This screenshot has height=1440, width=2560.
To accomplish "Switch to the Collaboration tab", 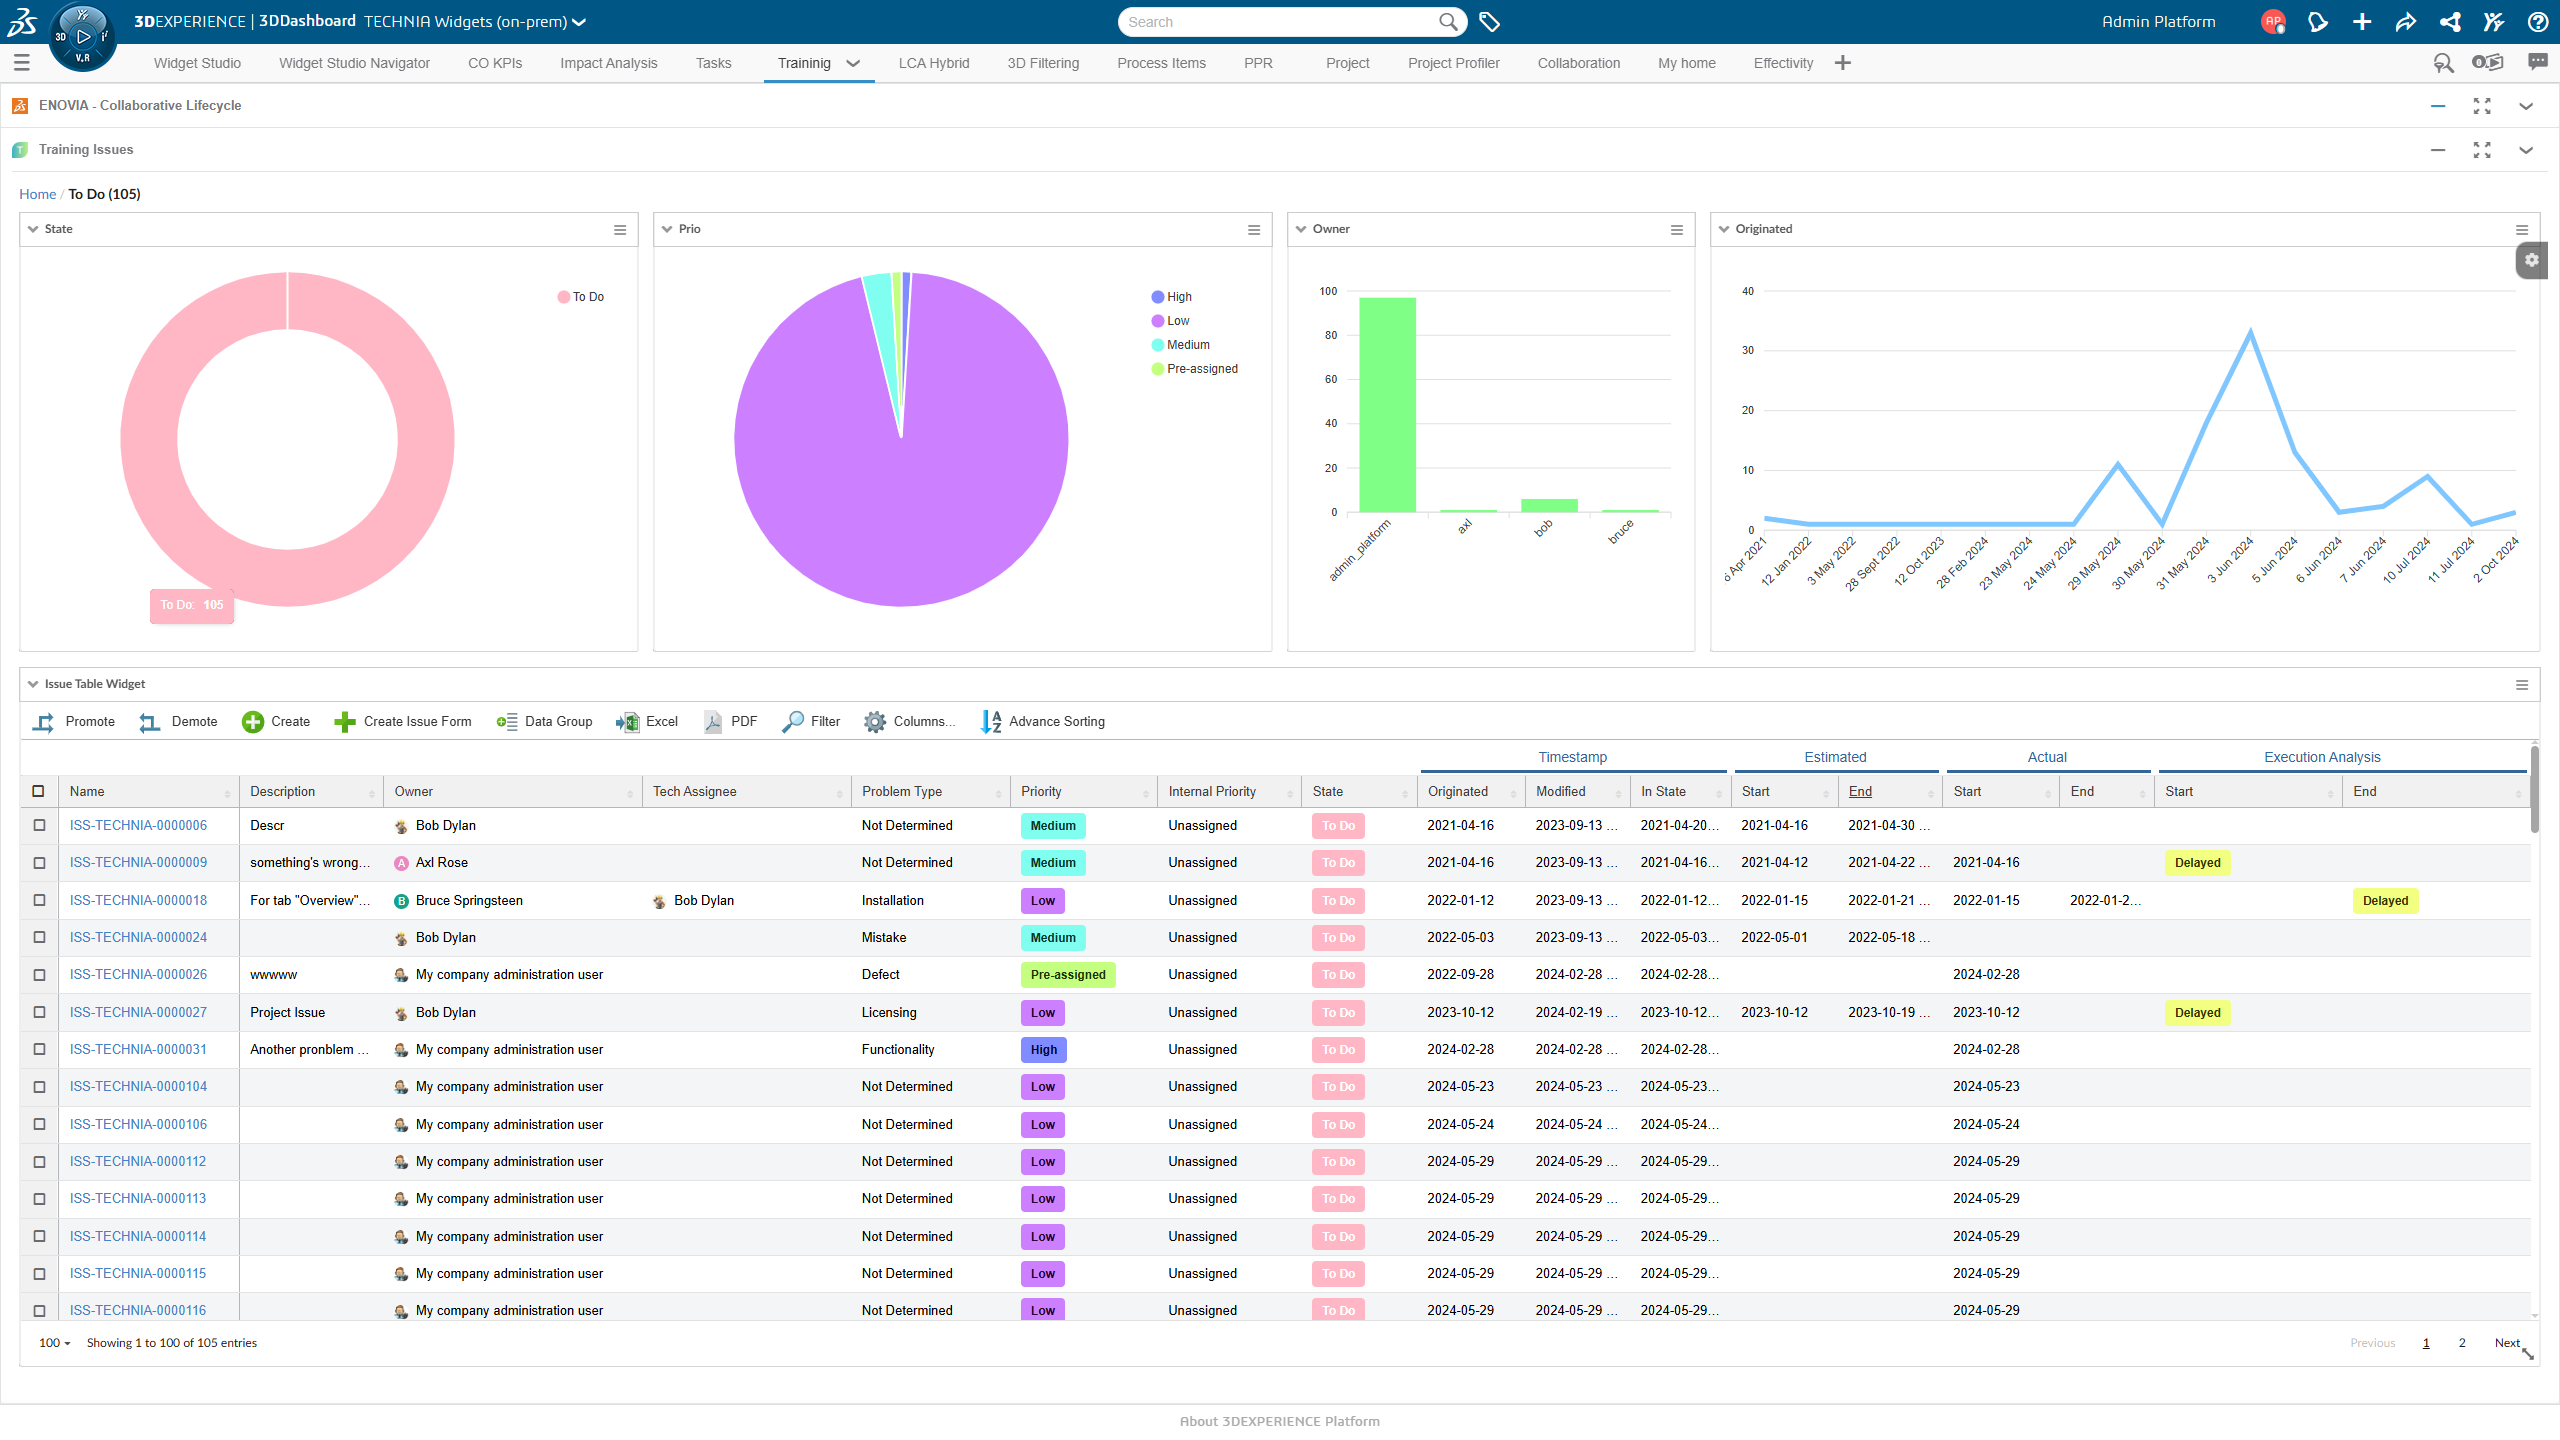I will [x=1578, y=63].
